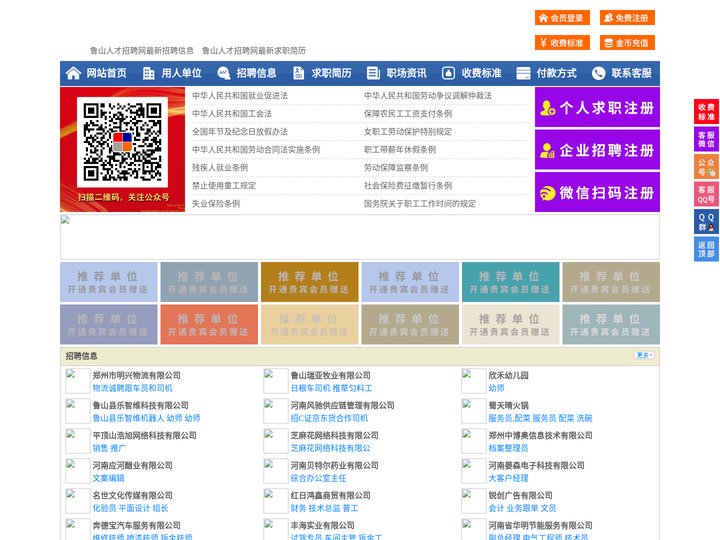Click the document icon beside 求职简历
Screen dimensions: 720x540
298,73
